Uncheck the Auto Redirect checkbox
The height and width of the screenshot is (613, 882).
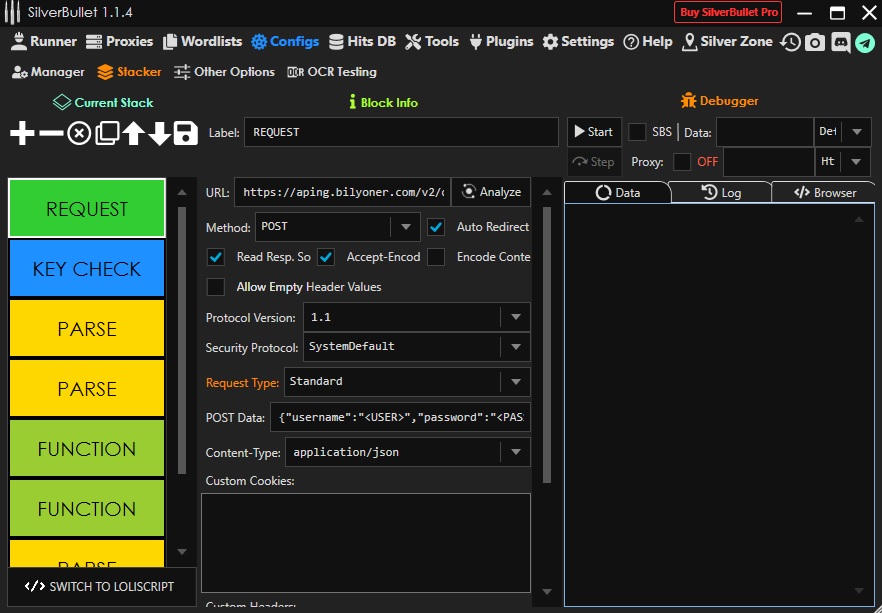click(x=436, y=227)
